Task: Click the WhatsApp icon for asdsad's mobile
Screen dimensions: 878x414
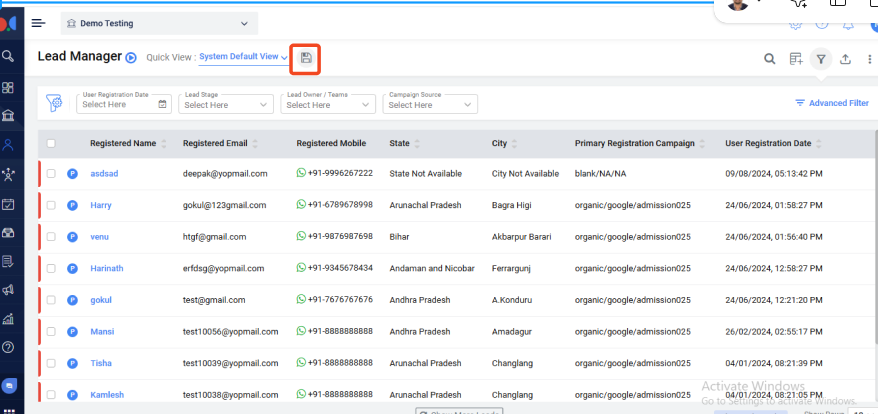Action: click(301, 173)
